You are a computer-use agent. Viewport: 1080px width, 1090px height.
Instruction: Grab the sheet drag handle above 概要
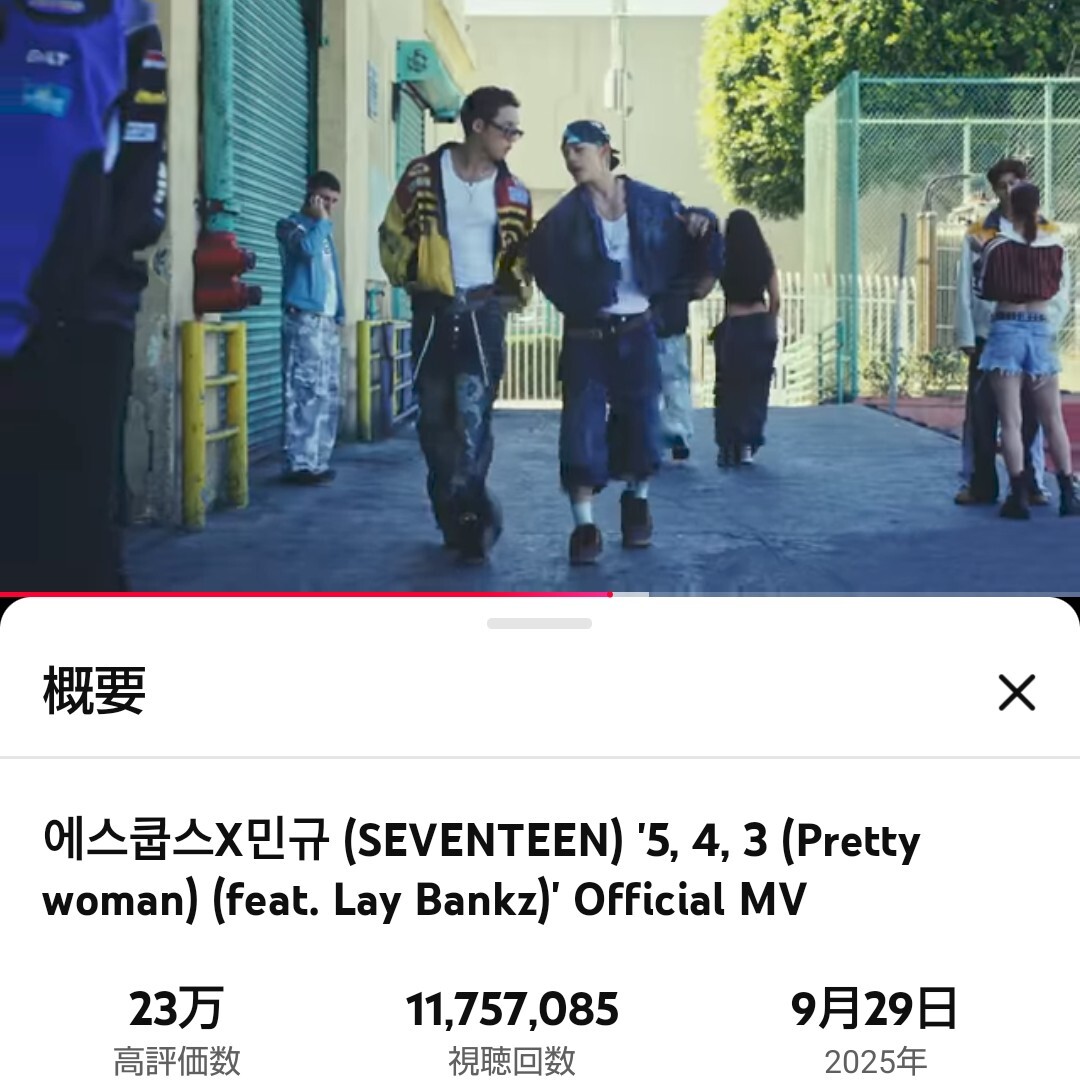(539, 624)
